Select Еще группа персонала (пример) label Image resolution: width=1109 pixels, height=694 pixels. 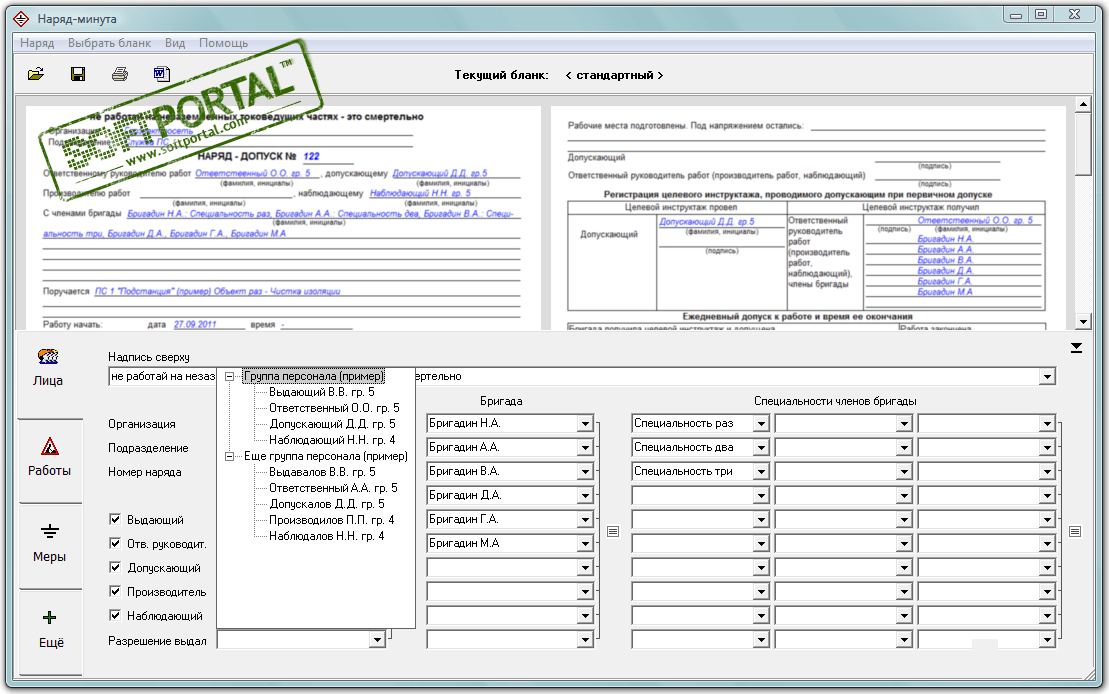coord(326,456)
